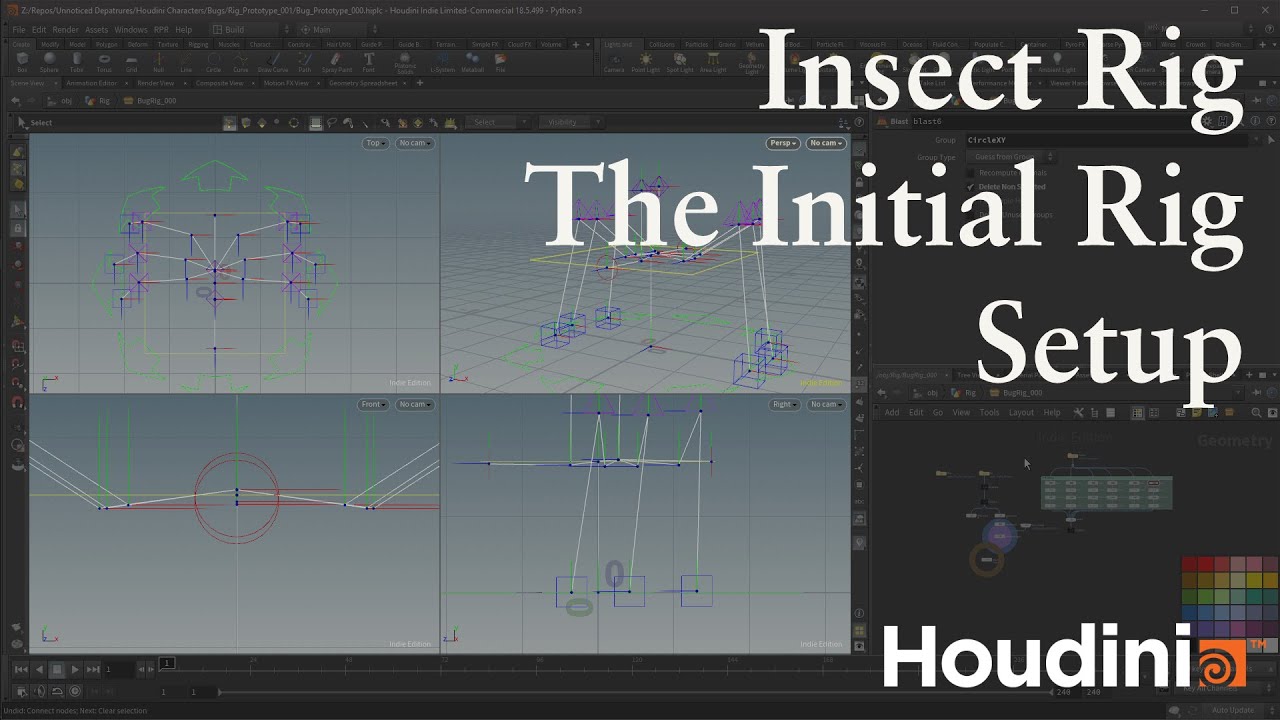Viewport: 1280px width, 720px height.
Task: Add a Point Light from shelf
Action: coord(645,63)
